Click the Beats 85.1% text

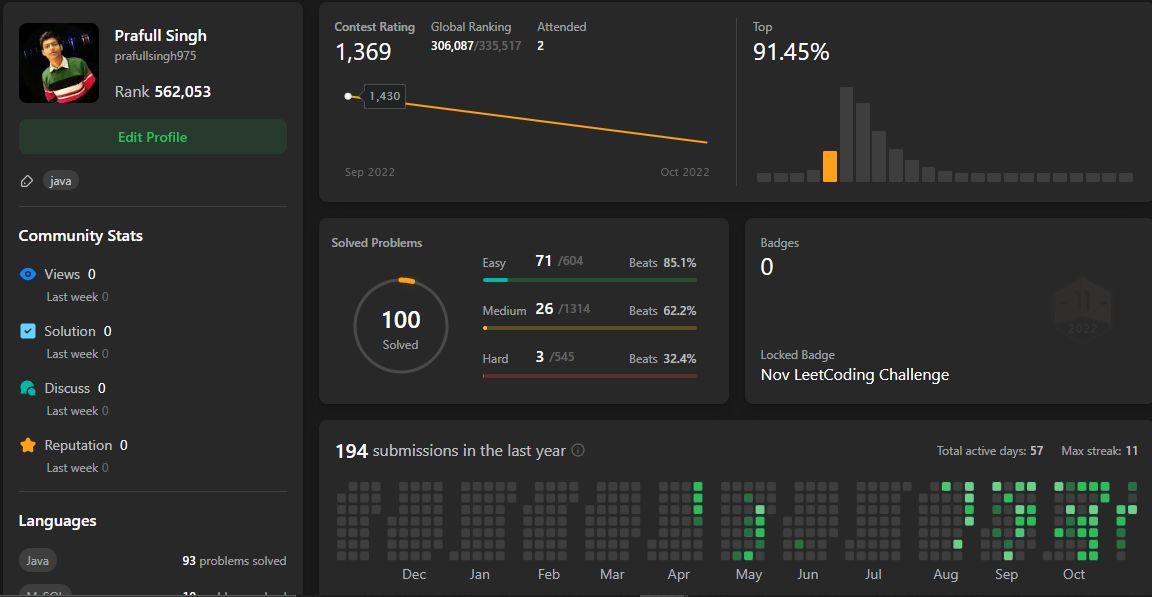pyautogui.click(x=663, y=262)
